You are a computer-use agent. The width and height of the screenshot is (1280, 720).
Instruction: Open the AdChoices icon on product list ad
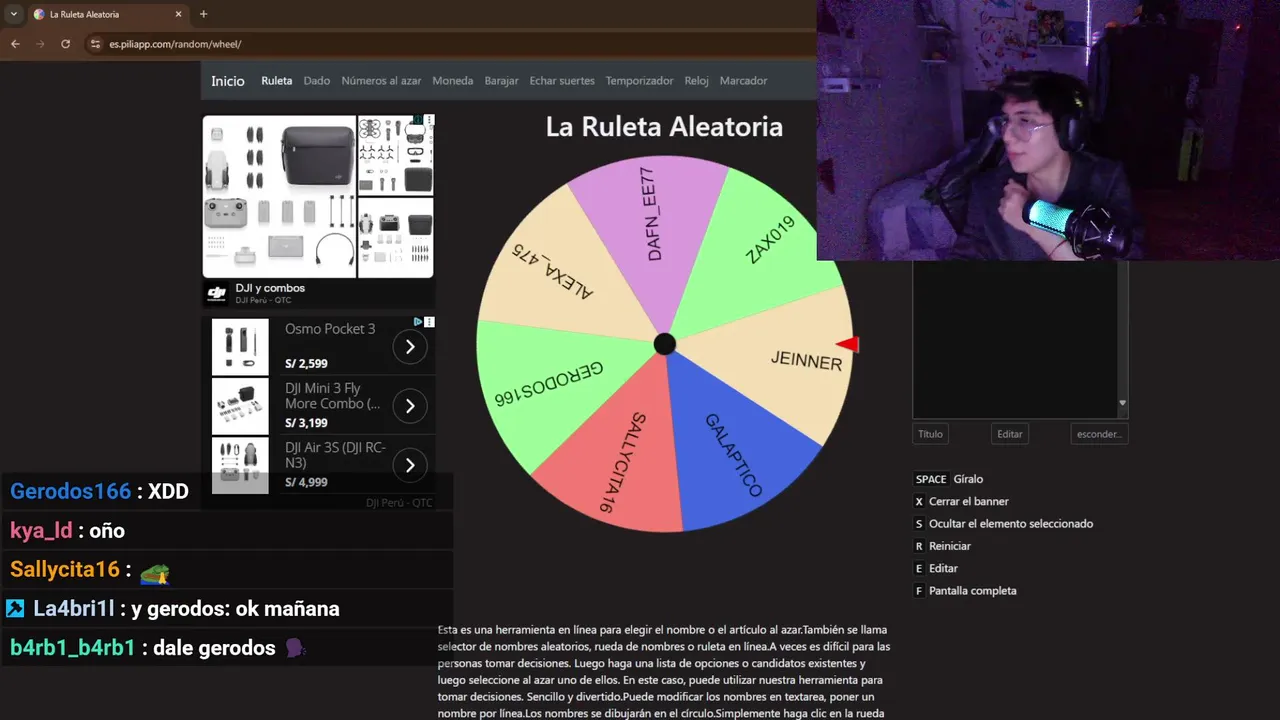point(419,322)
